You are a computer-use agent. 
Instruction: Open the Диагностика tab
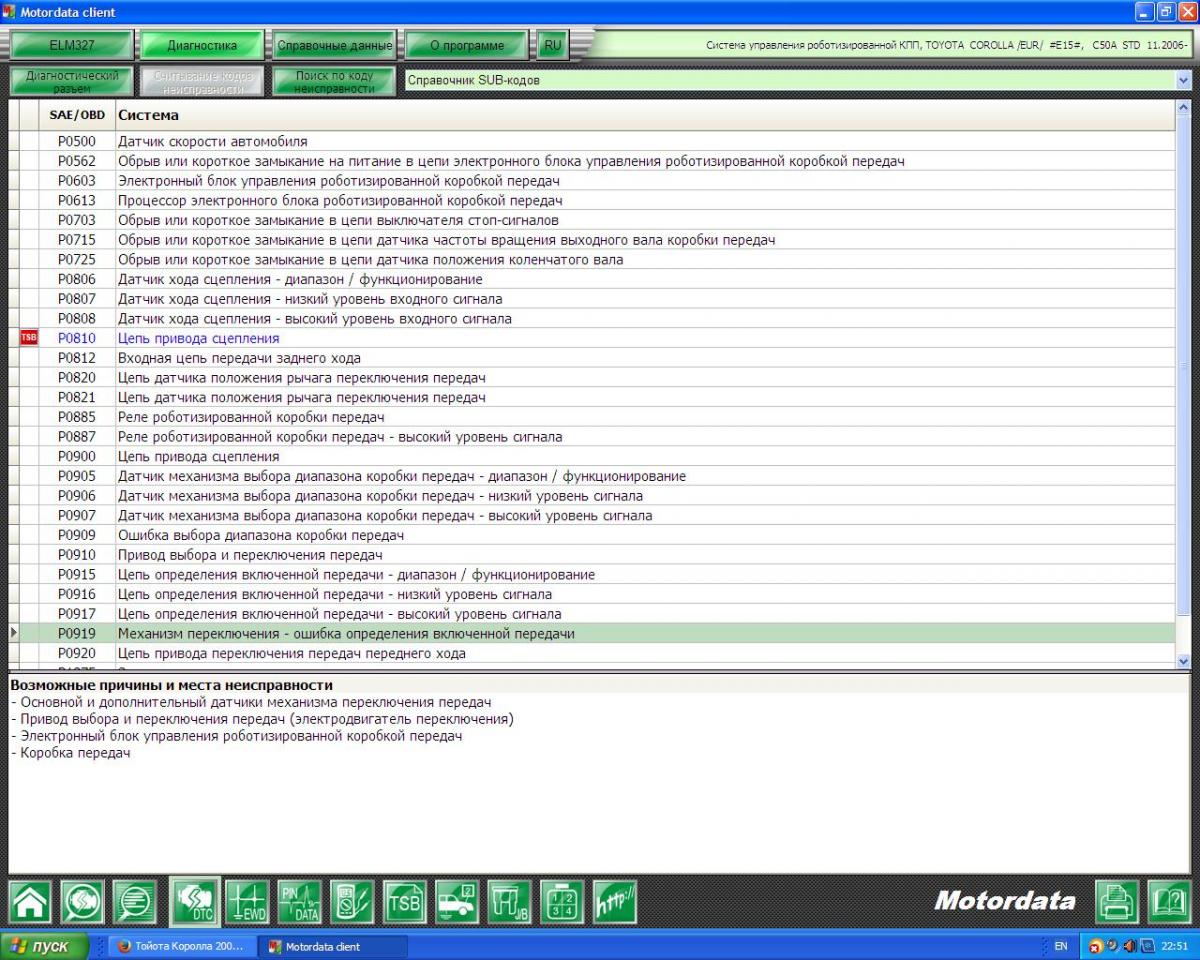tap(201, 45)
